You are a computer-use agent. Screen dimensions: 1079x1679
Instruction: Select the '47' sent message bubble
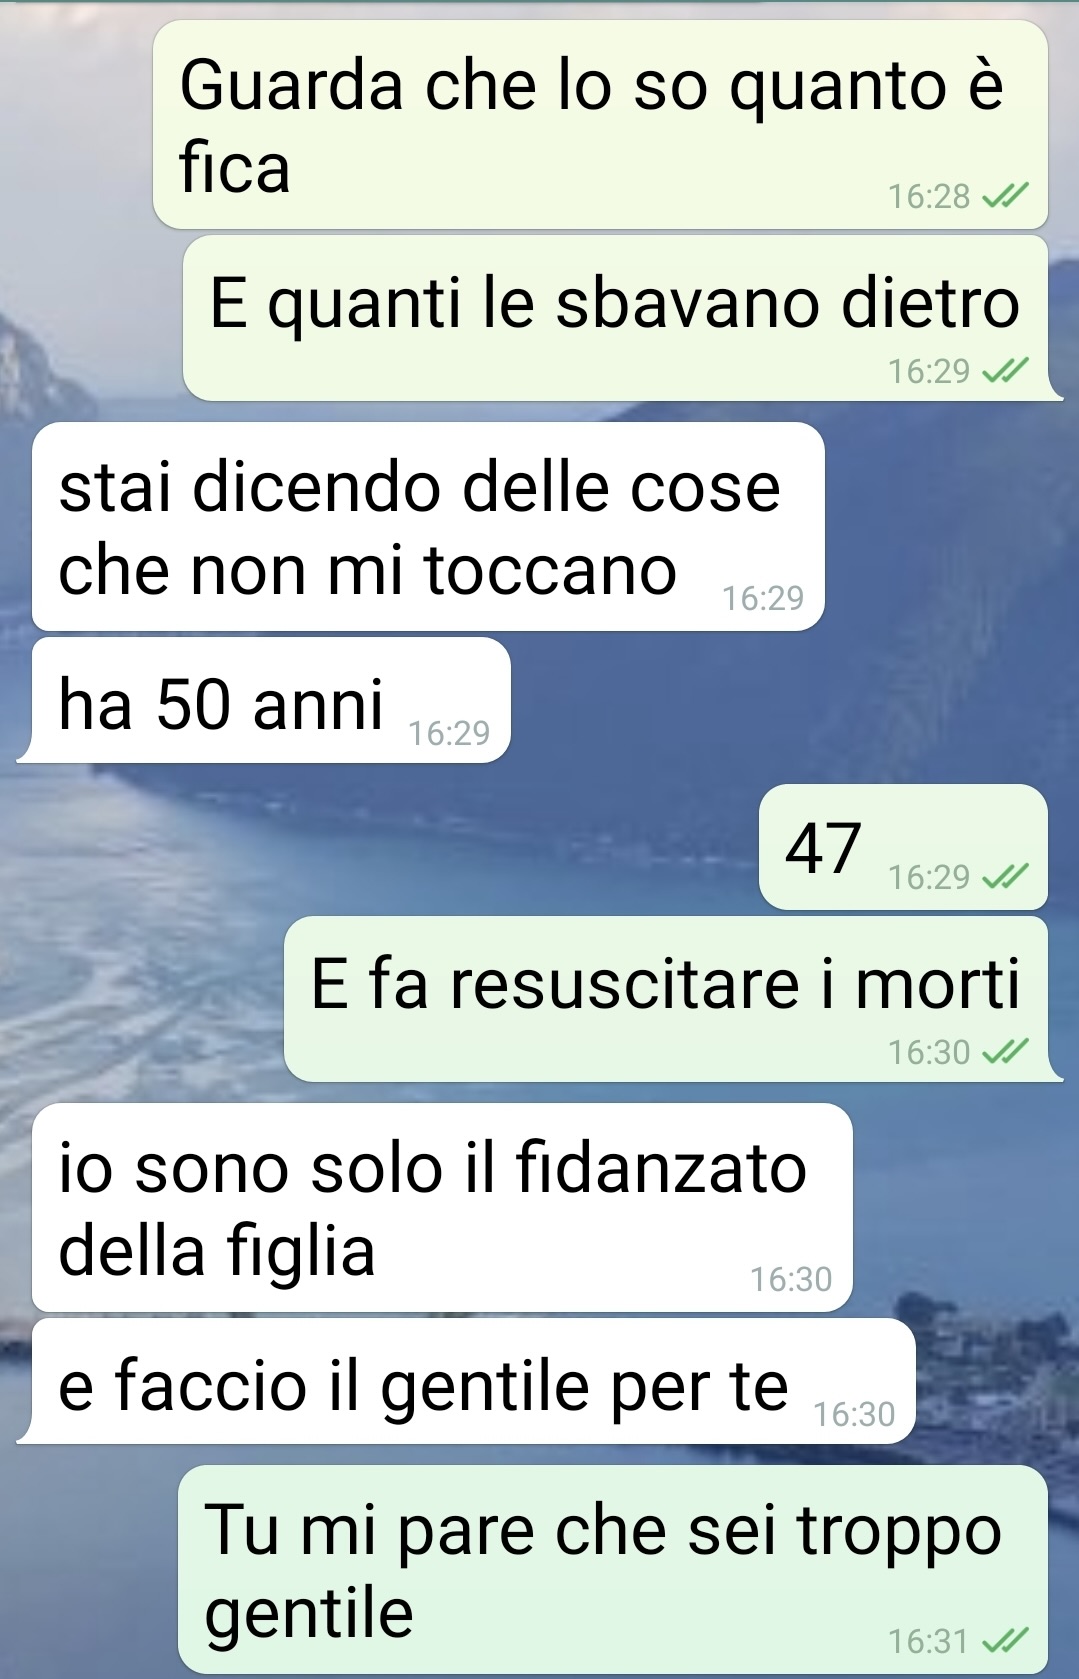coord(903,847)
